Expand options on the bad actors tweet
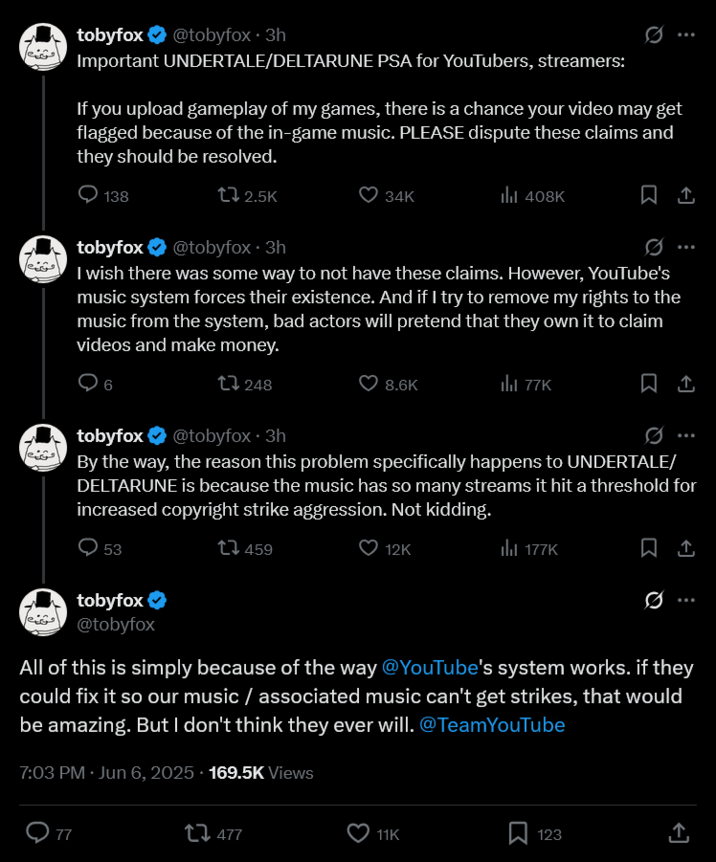Screen dimensions: 716x862 click(x=686, y=247)
